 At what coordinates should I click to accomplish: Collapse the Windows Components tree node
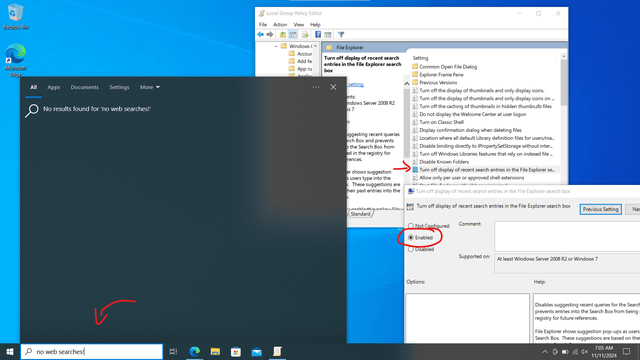276,46
